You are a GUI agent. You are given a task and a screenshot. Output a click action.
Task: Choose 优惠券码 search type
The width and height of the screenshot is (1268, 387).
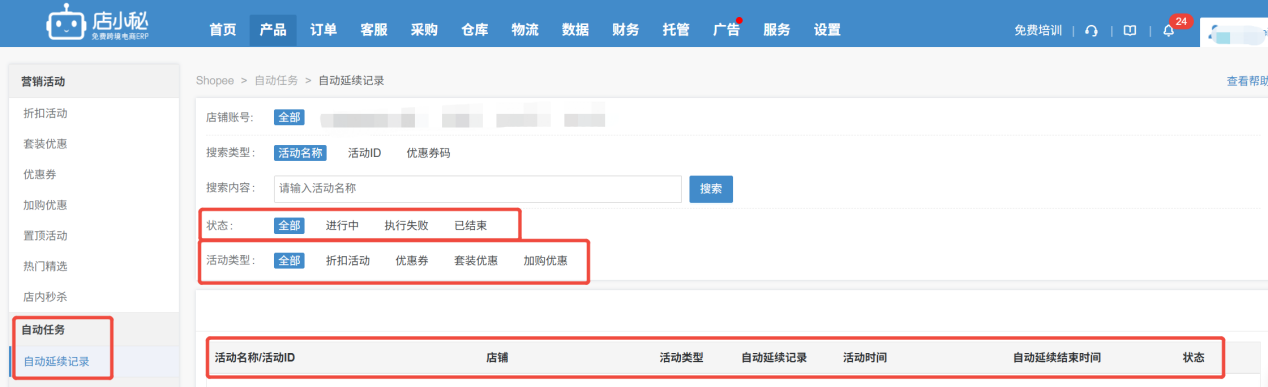428,153
